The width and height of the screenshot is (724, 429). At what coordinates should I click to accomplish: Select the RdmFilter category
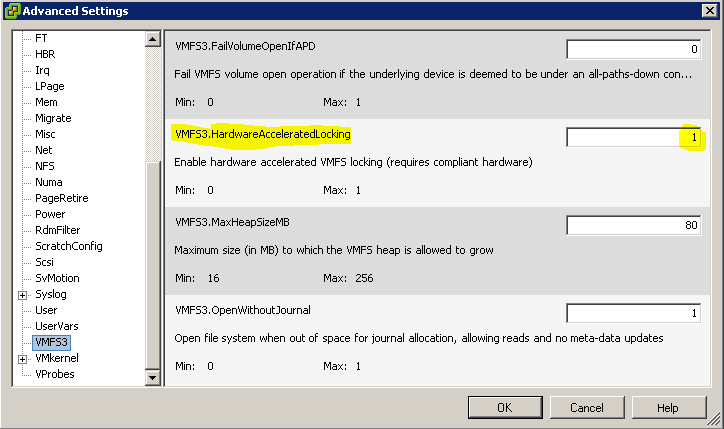click(x=57, y=230)
